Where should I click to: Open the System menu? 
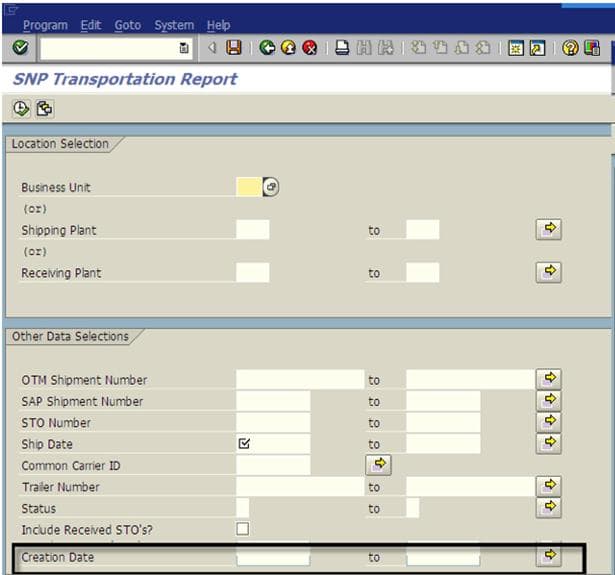(x=174, y=25)
